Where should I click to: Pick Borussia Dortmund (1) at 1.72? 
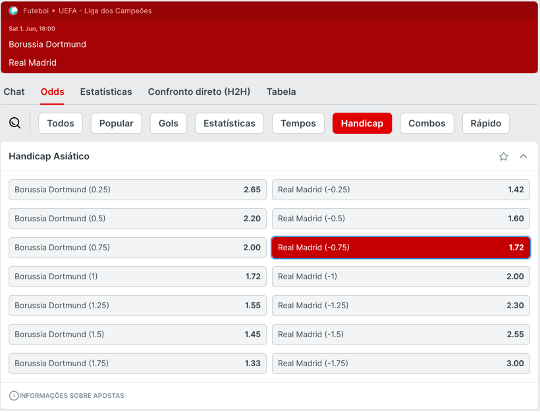(137, 276)
